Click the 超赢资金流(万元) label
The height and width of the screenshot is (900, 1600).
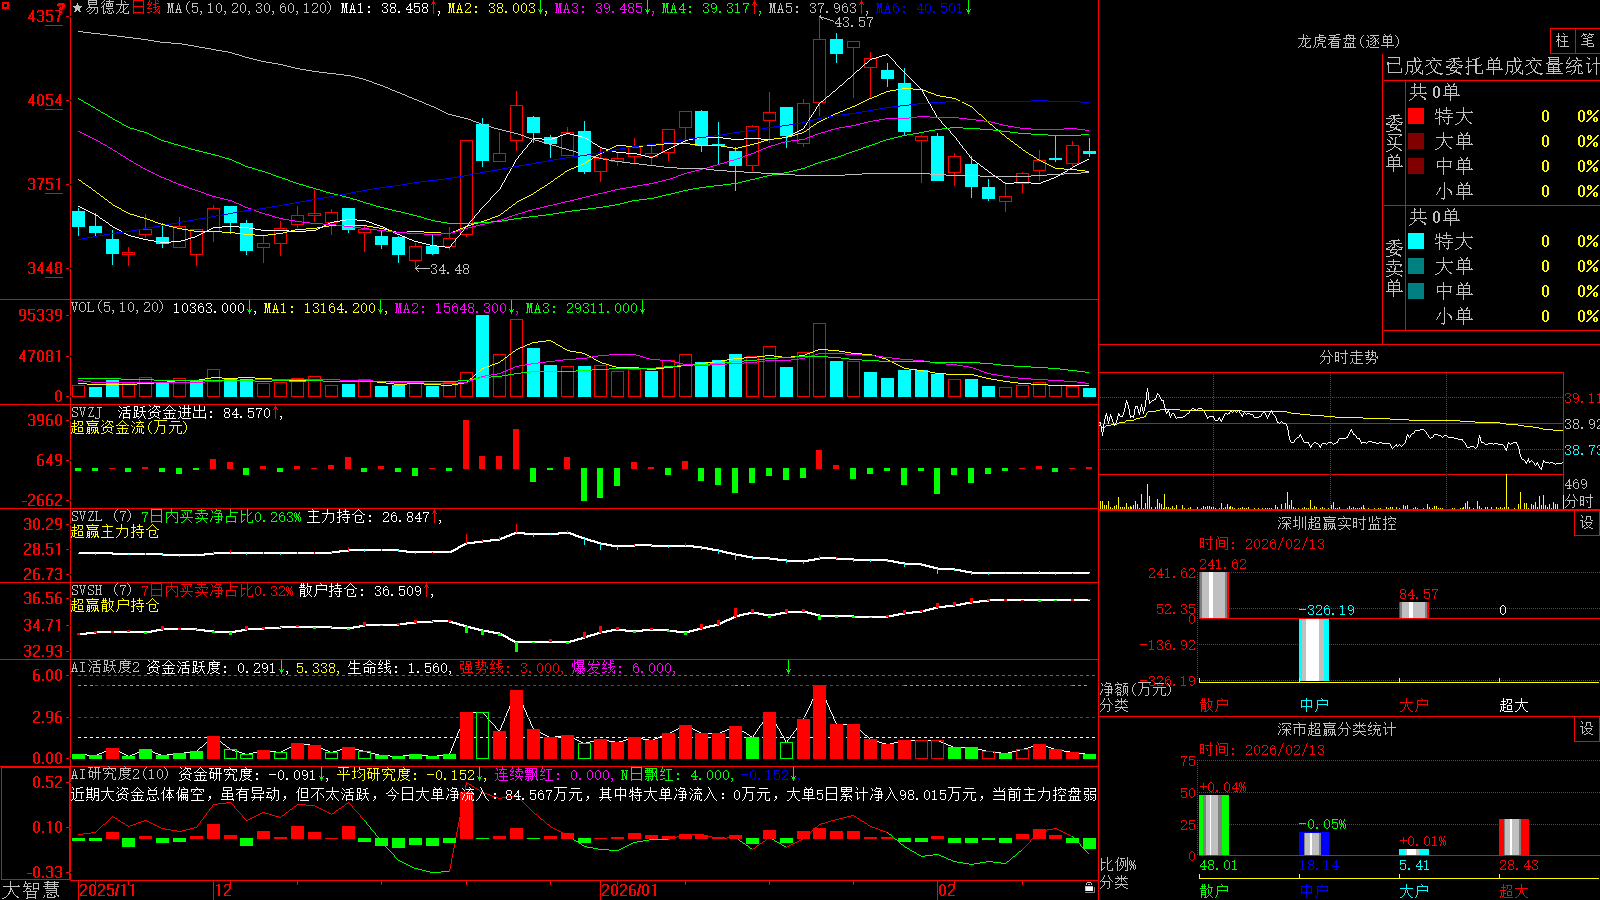129,427
